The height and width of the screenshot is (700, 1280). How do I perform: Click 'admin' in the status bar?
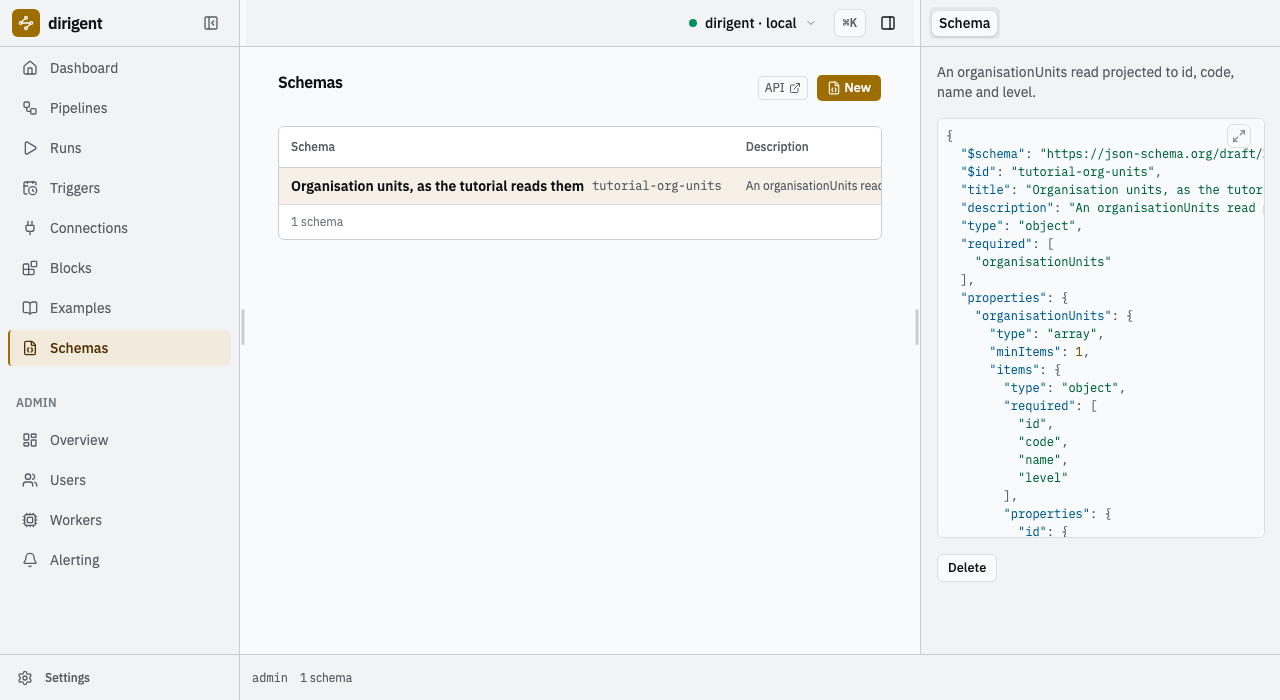(x=270, y=678)
